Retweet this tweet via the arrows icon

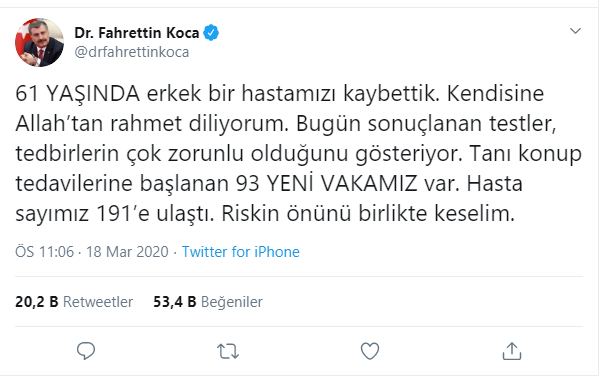[x=228, y=351]
